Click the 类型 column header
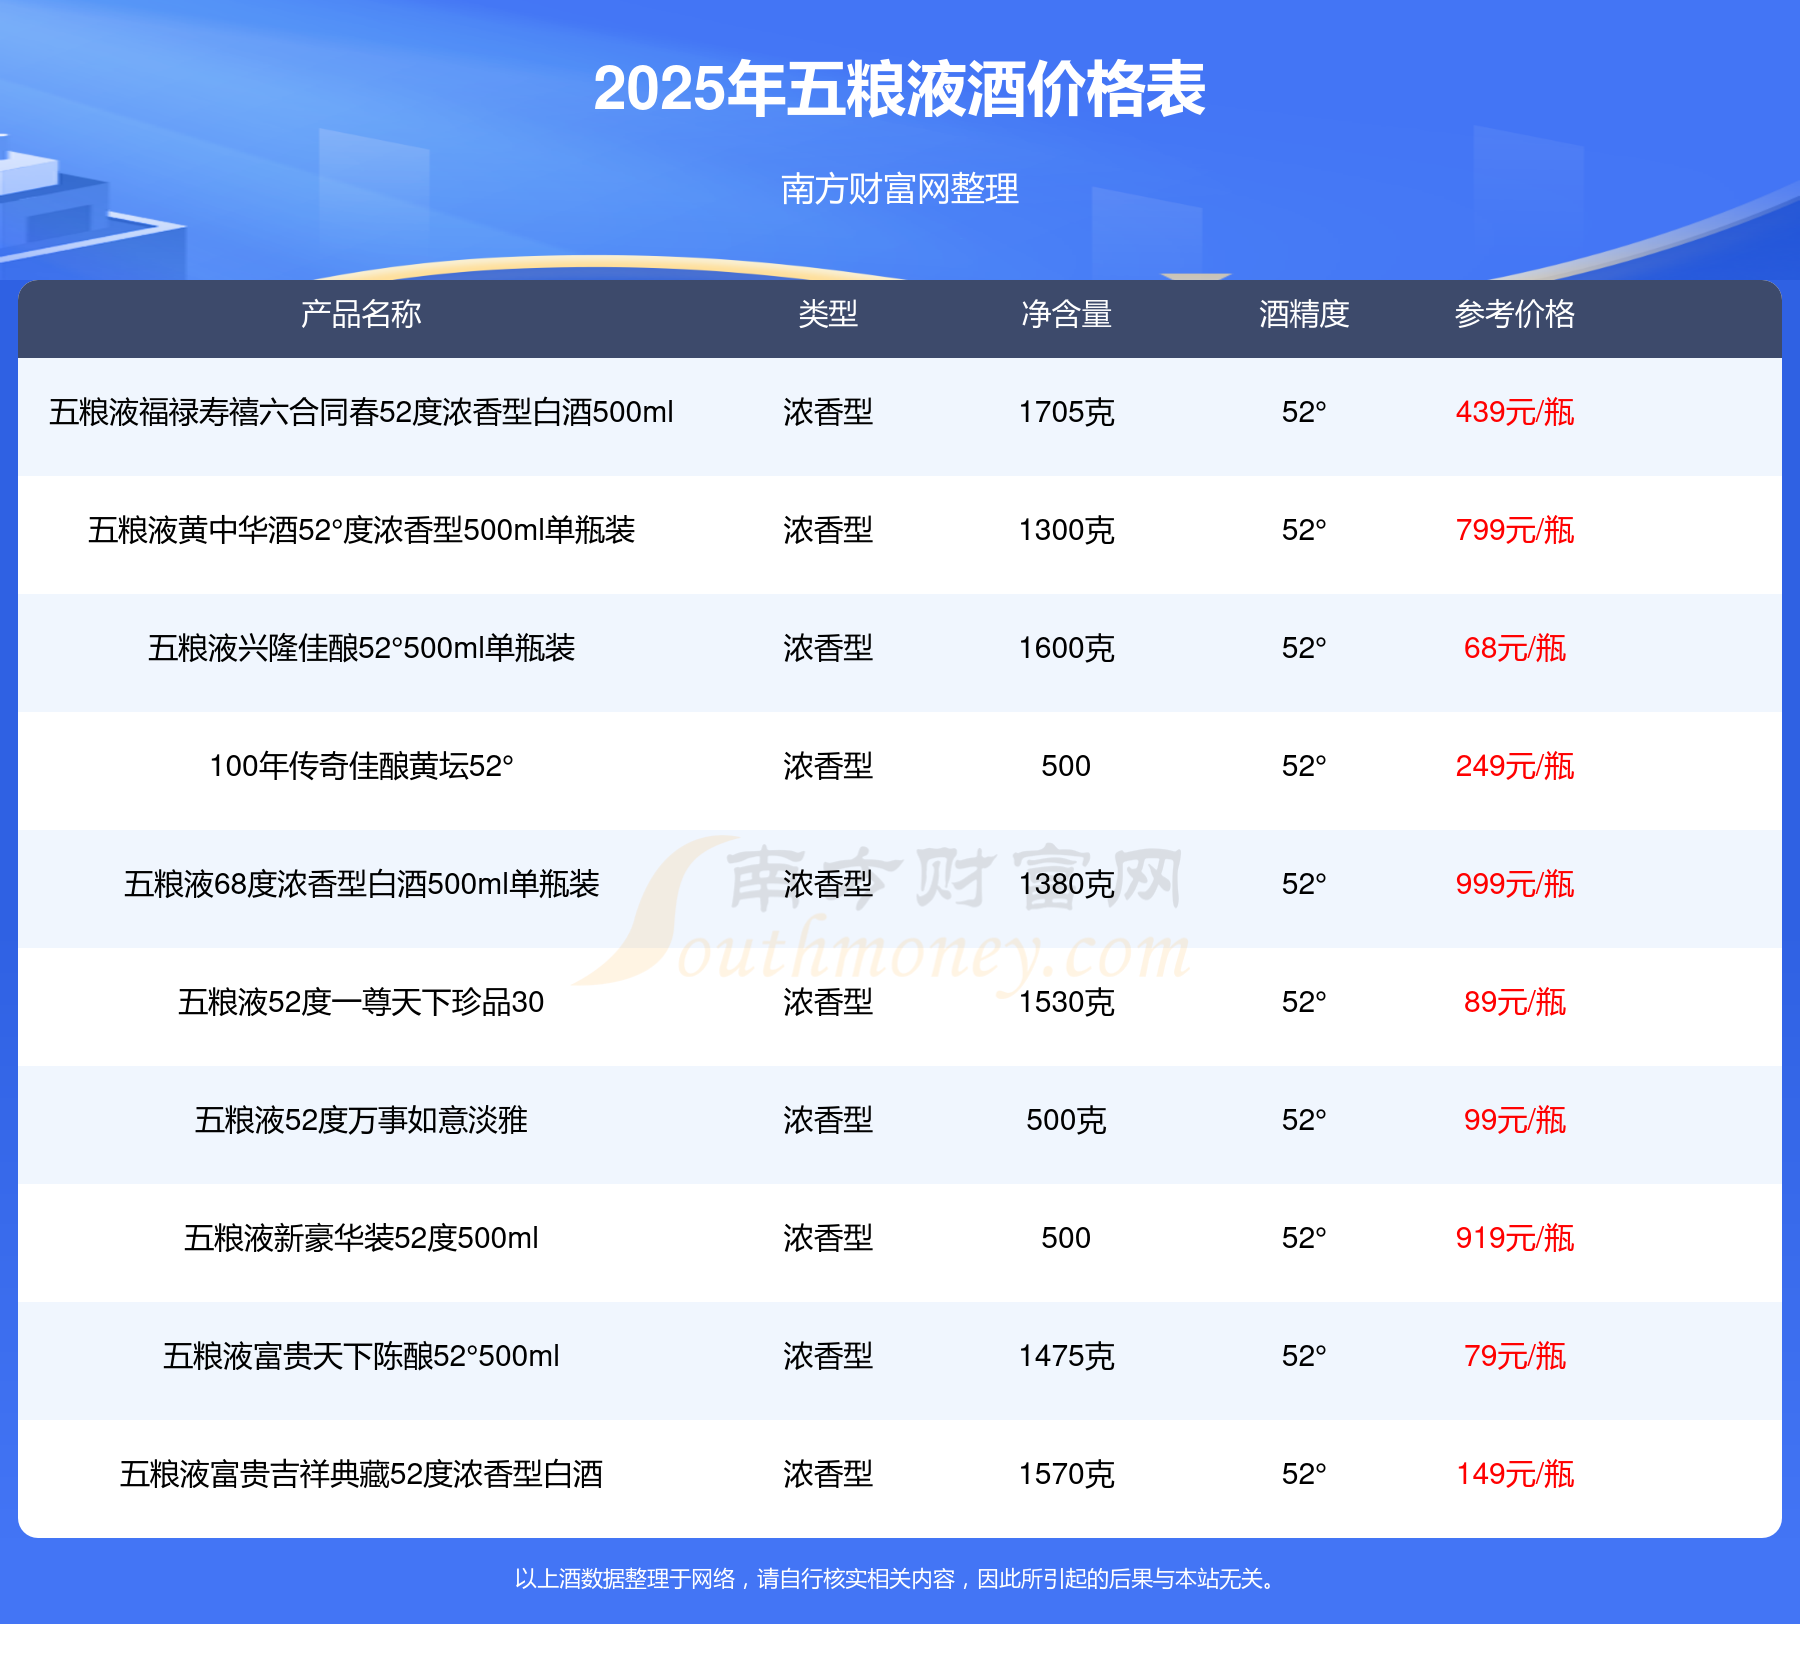 [x=828, y=314]
